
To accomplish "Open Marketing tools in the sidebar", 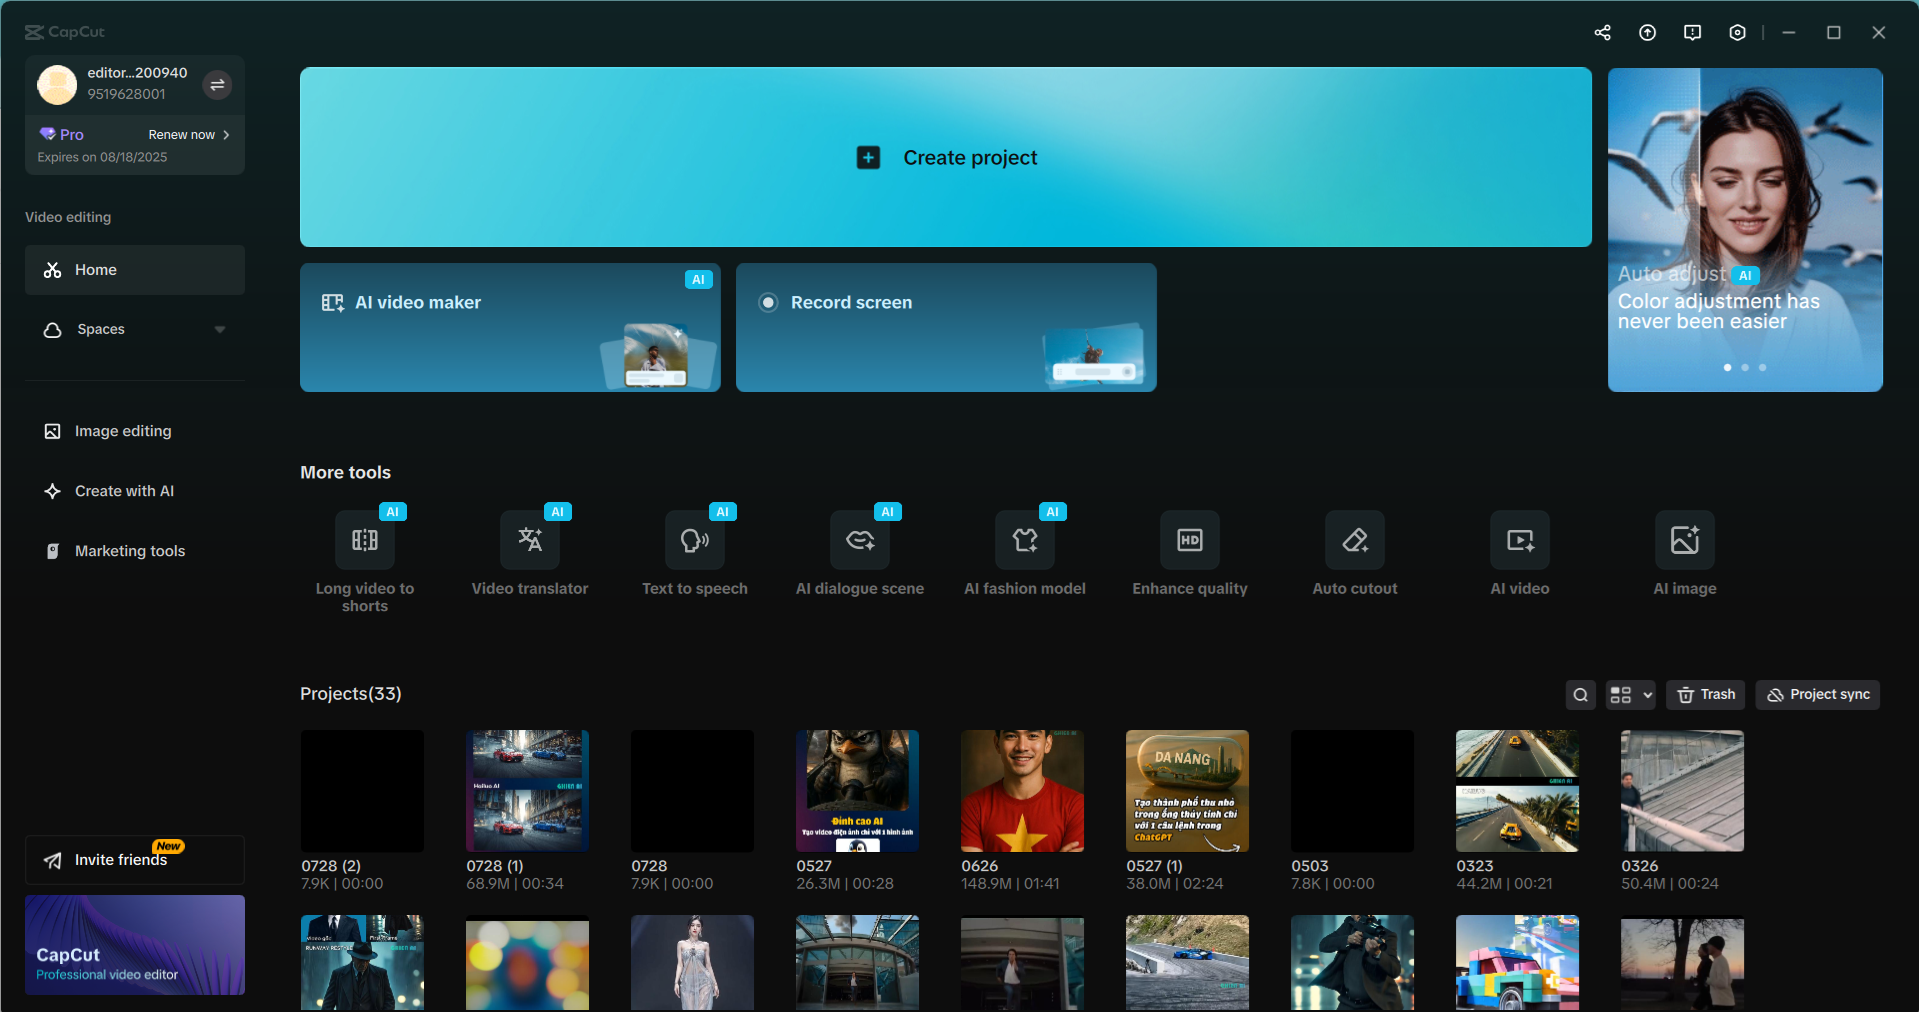I will (129, 551).
